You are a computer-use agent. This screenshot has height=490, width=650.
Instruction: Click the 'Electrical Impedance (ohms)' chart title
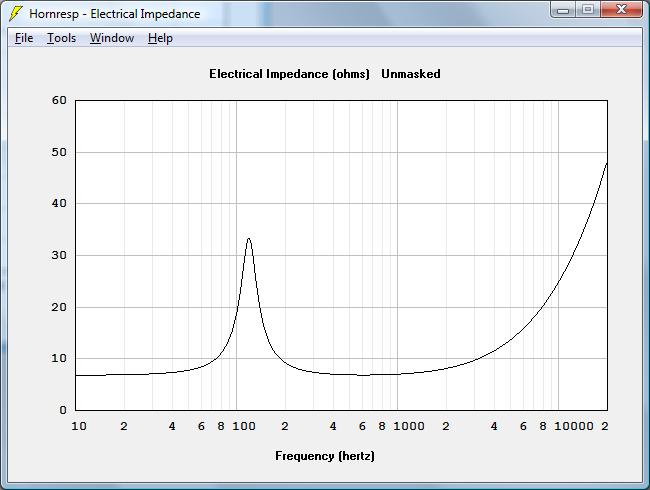tap(289, 74)
